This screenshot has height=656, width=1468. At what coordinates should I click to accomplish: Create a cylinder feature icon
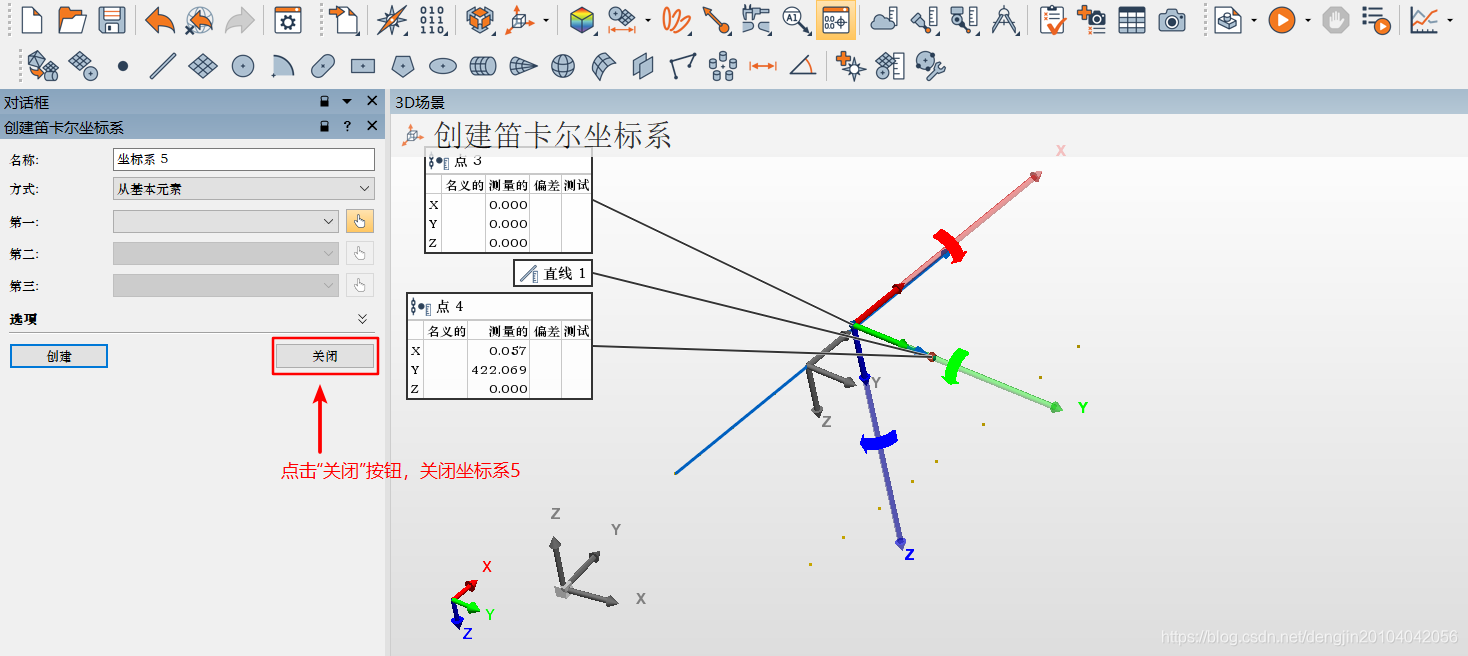(x=483, y=66)
